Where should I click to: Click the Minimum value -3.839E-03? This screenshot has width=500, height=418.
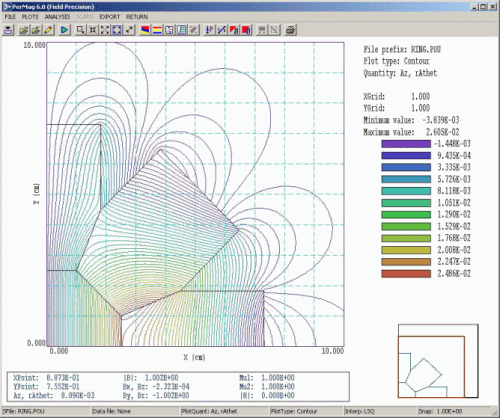(x=440, y=120)
